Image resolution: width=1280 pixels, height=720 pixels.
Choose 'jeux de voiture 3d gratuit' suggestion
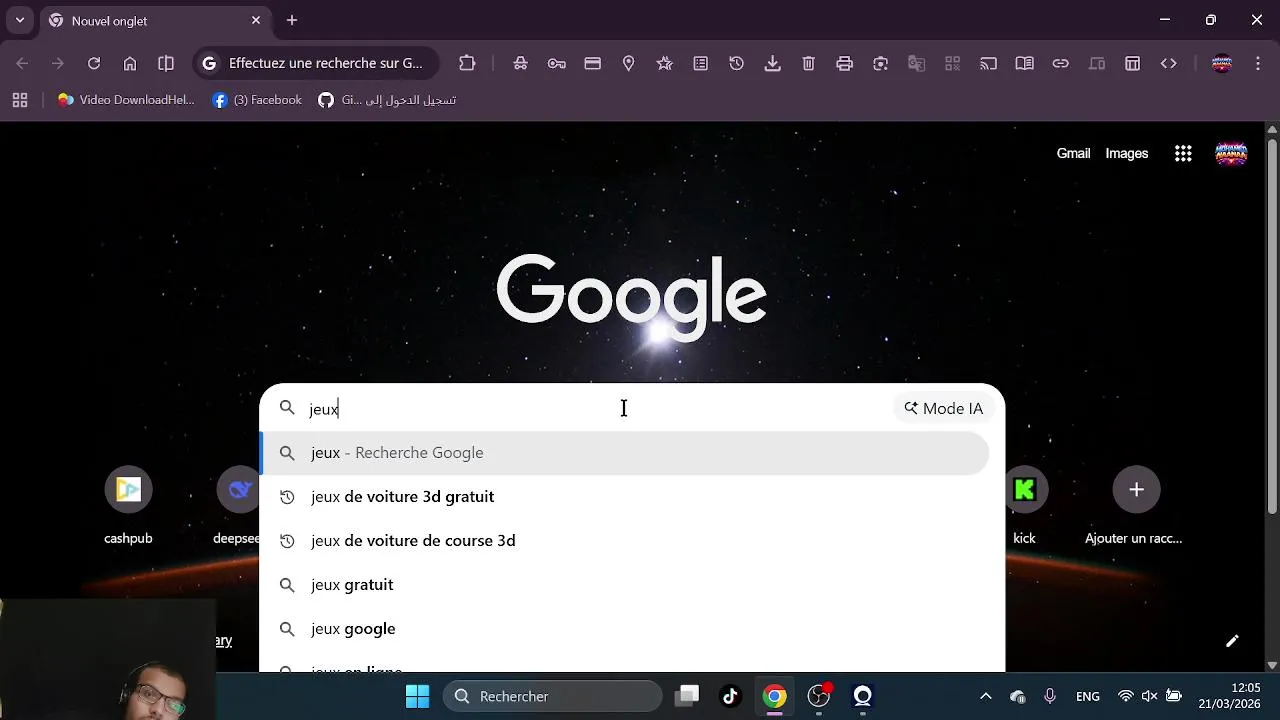click(625, 497)
